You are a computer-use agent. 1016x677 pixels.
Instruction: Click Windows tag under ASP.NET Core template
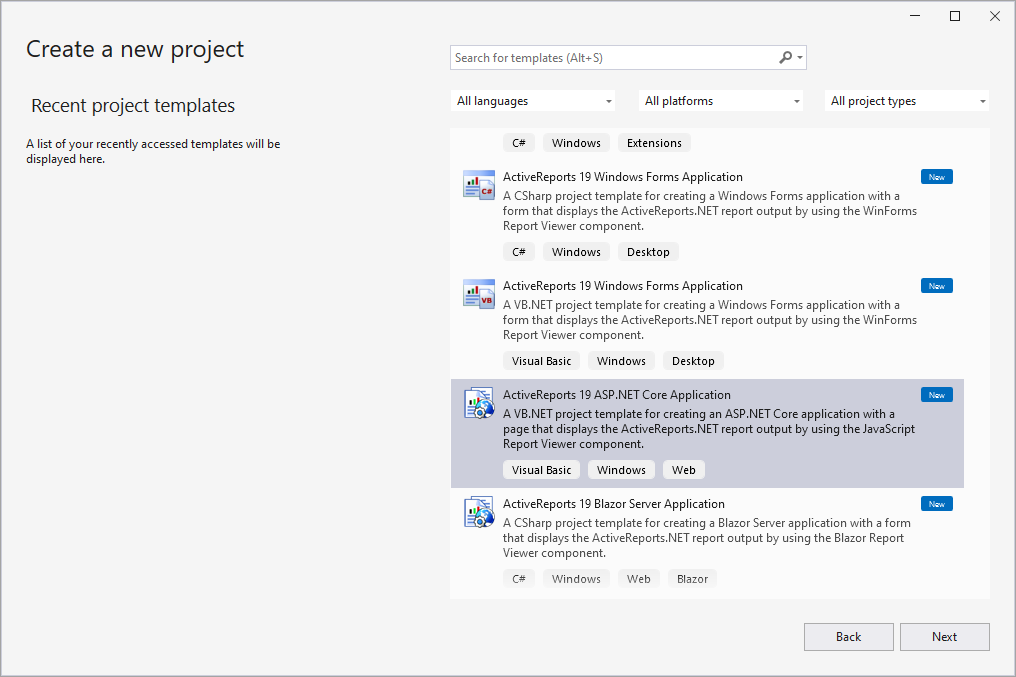[x=621, y=470]
